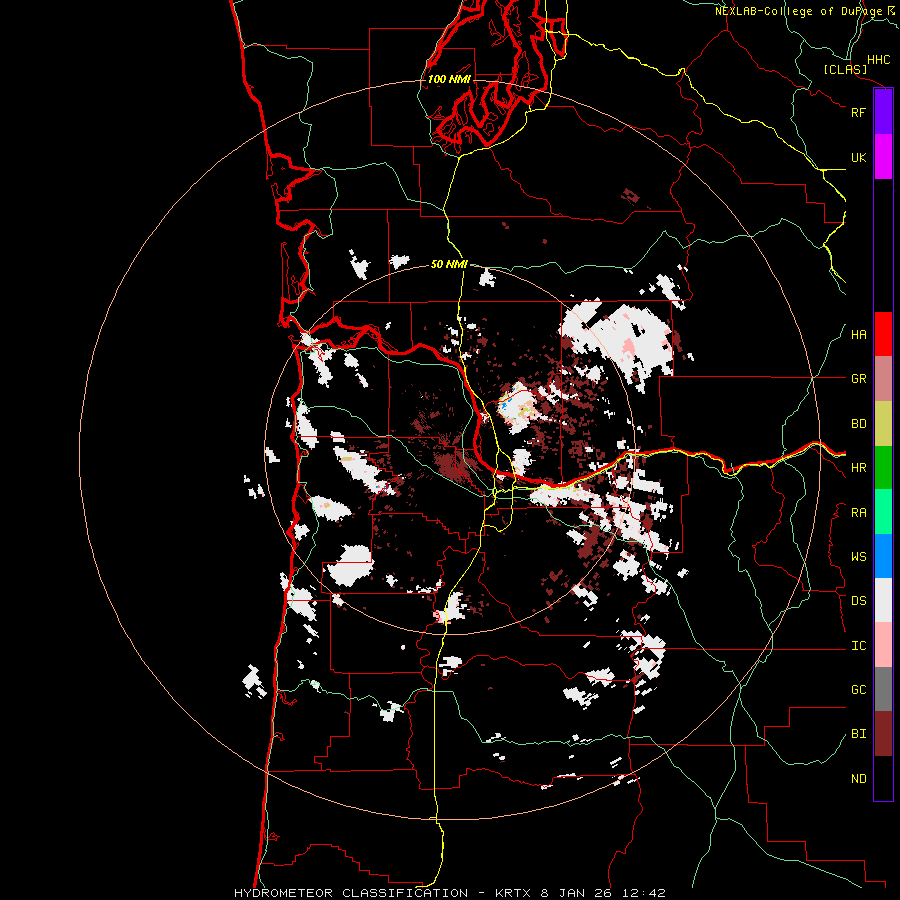
Task: Click the Hydrometeor Classification KRTX title caption
Action: tap(450, 893)
